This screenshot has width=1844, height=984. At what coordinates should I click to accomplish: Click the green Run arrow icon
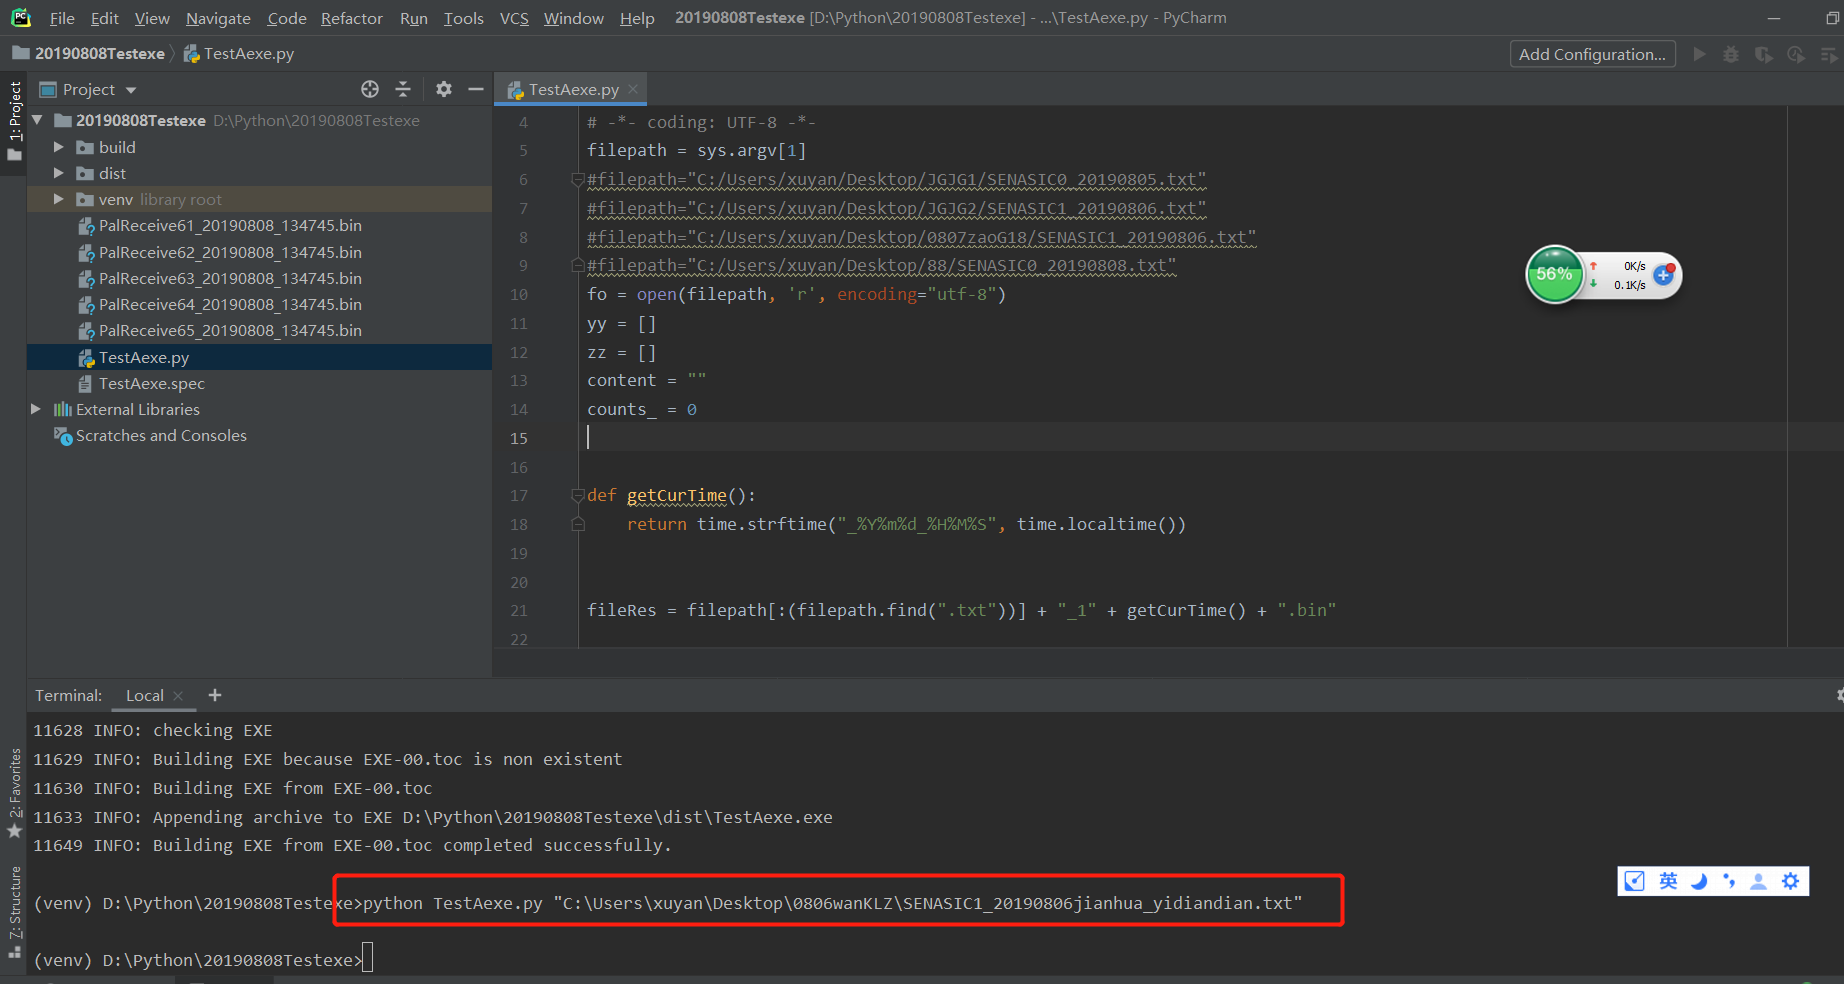click(x=1699, y=54)
